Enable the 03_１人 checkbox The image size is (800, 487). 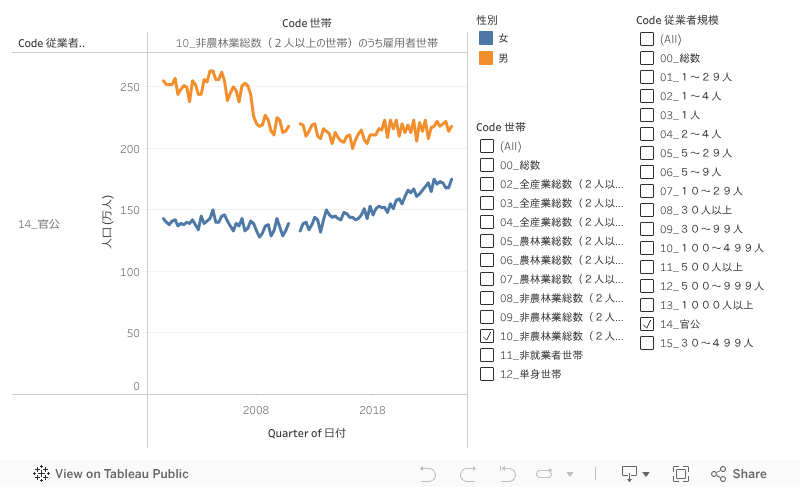point(647,115)
